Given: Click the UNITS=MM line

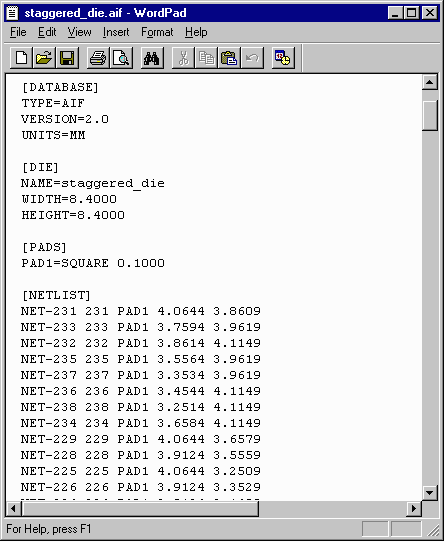Looking at the screenshot, I should click(x=53, y=135).
